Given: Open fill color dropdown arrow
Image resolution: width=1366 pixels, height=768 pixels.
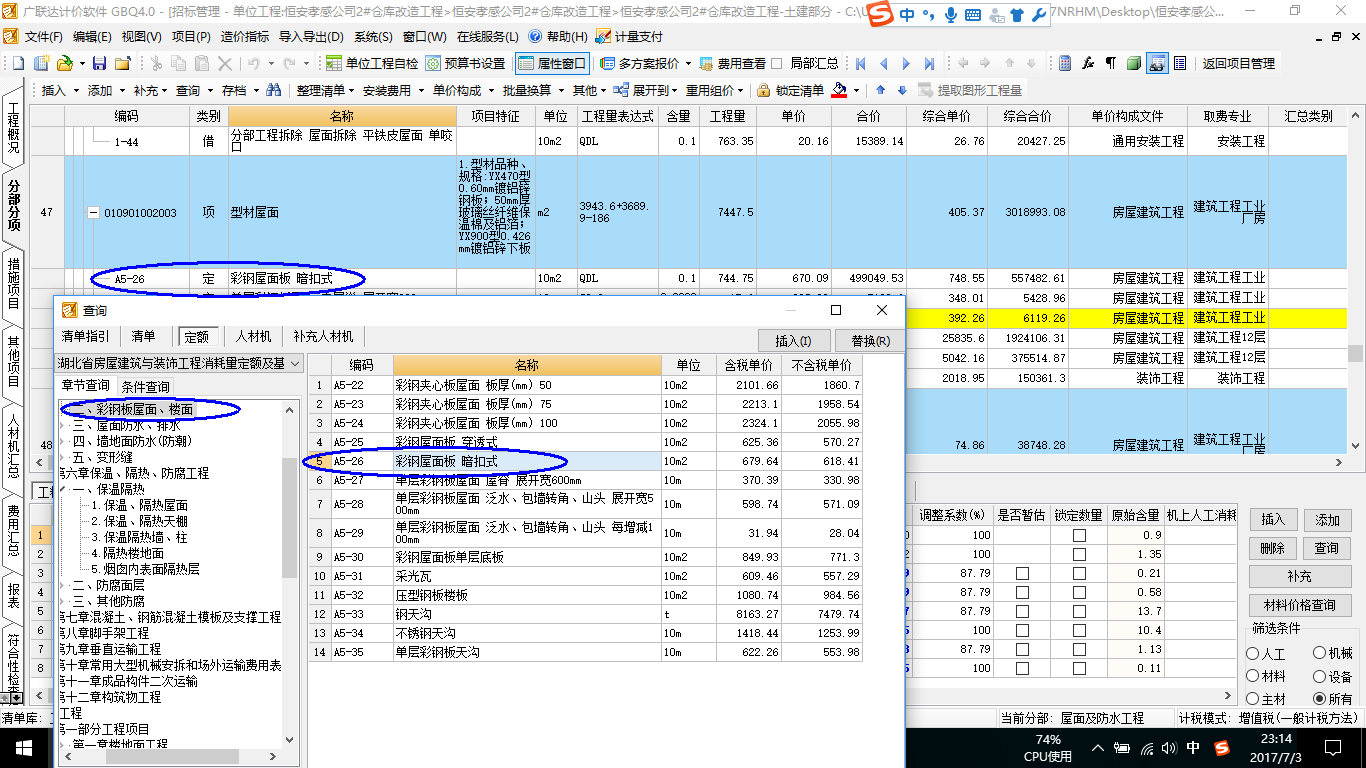Looking at the screenshot, I should (857, 90).
